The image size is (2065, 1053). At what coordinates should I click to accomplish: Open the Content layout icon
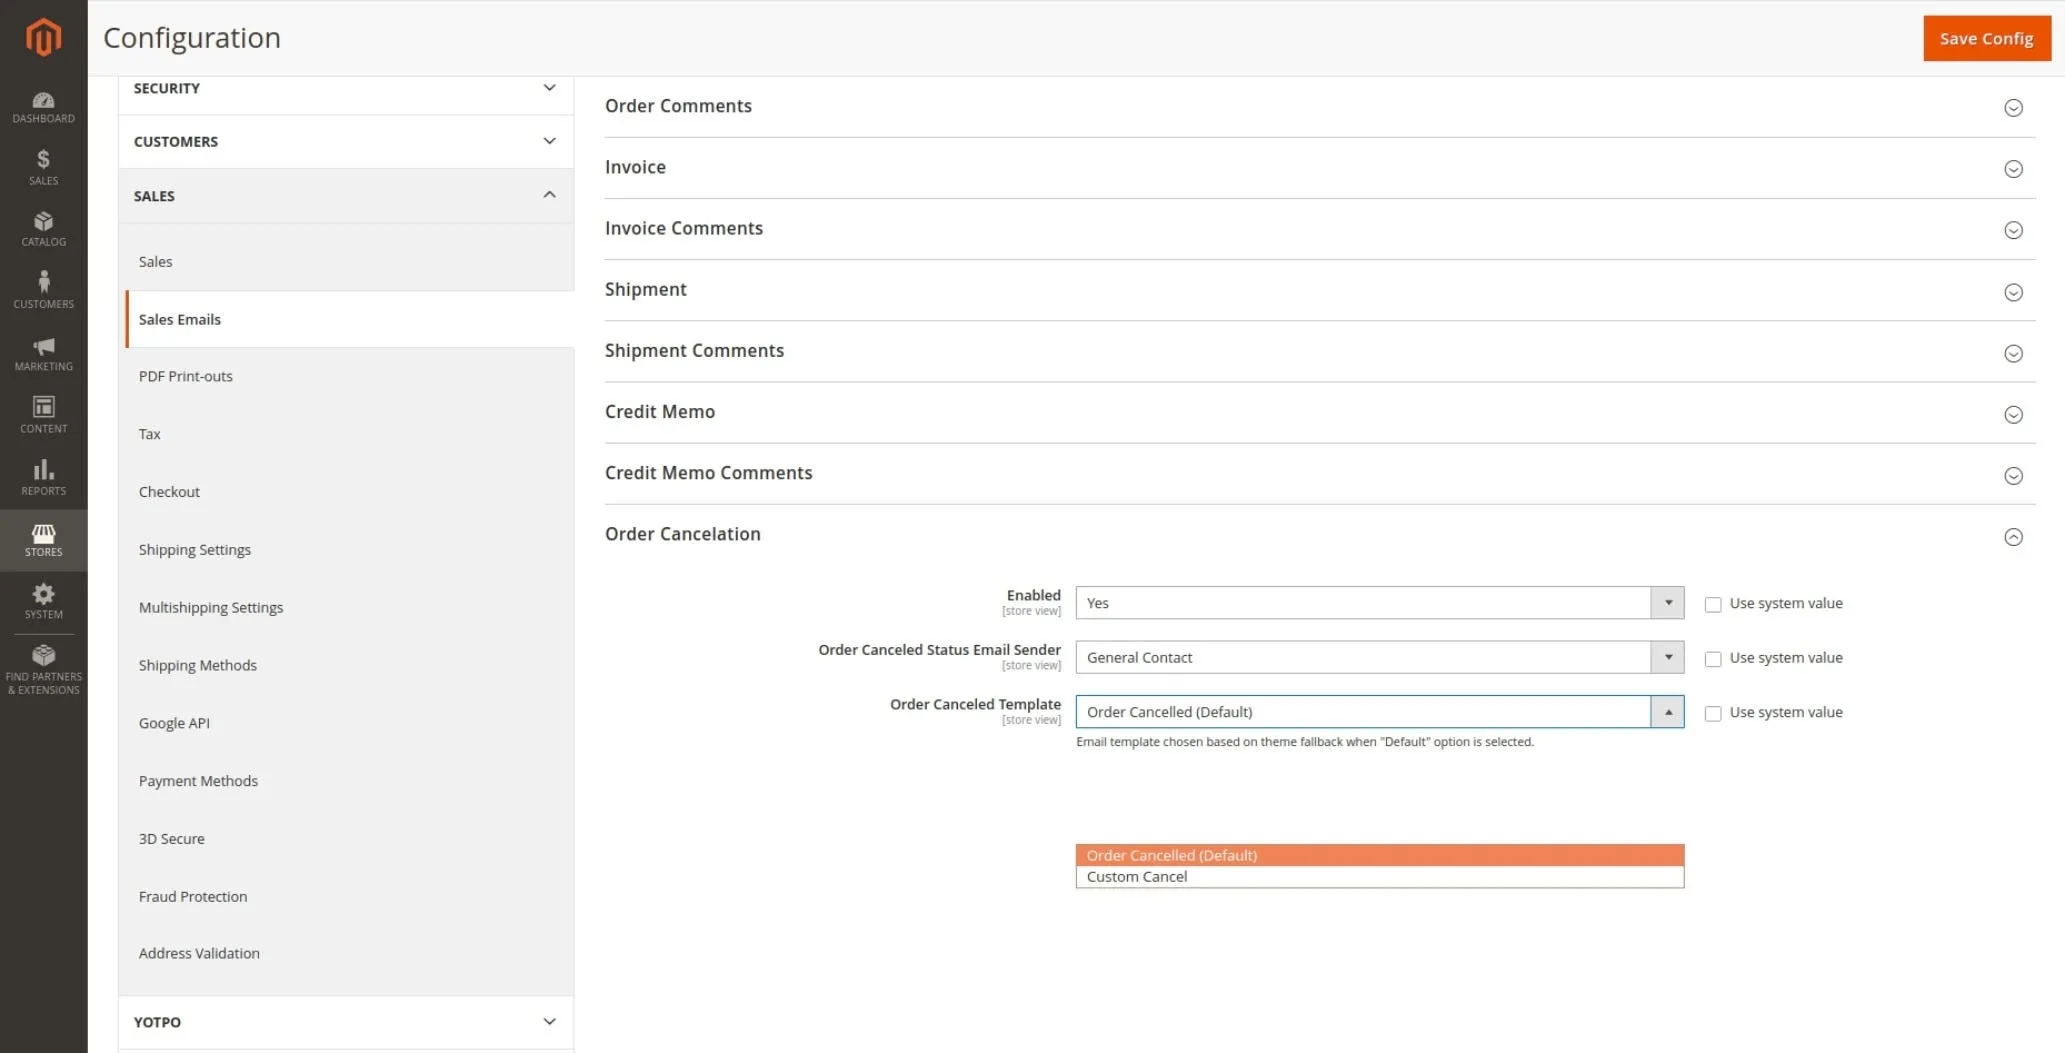click(43, 414)
